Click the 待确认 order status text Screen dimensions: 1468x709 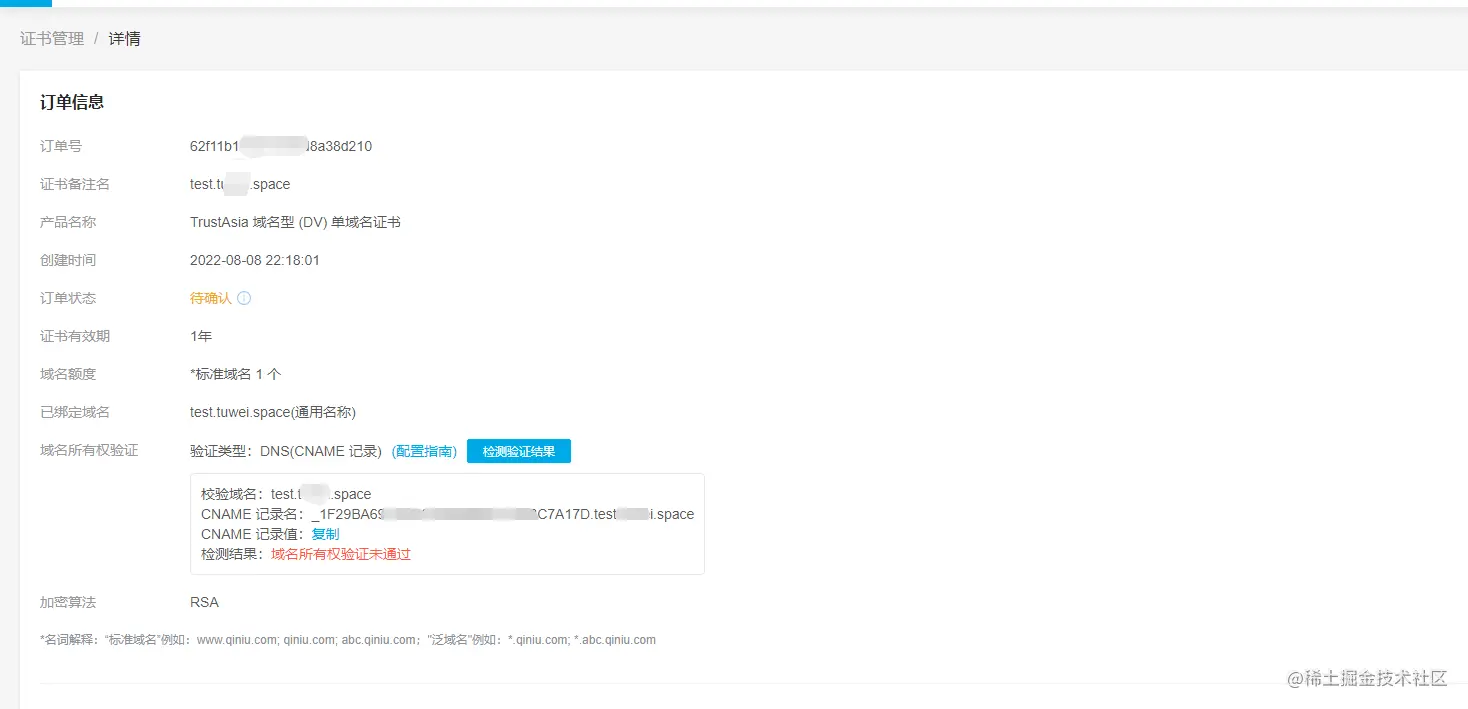click(210, 298)
